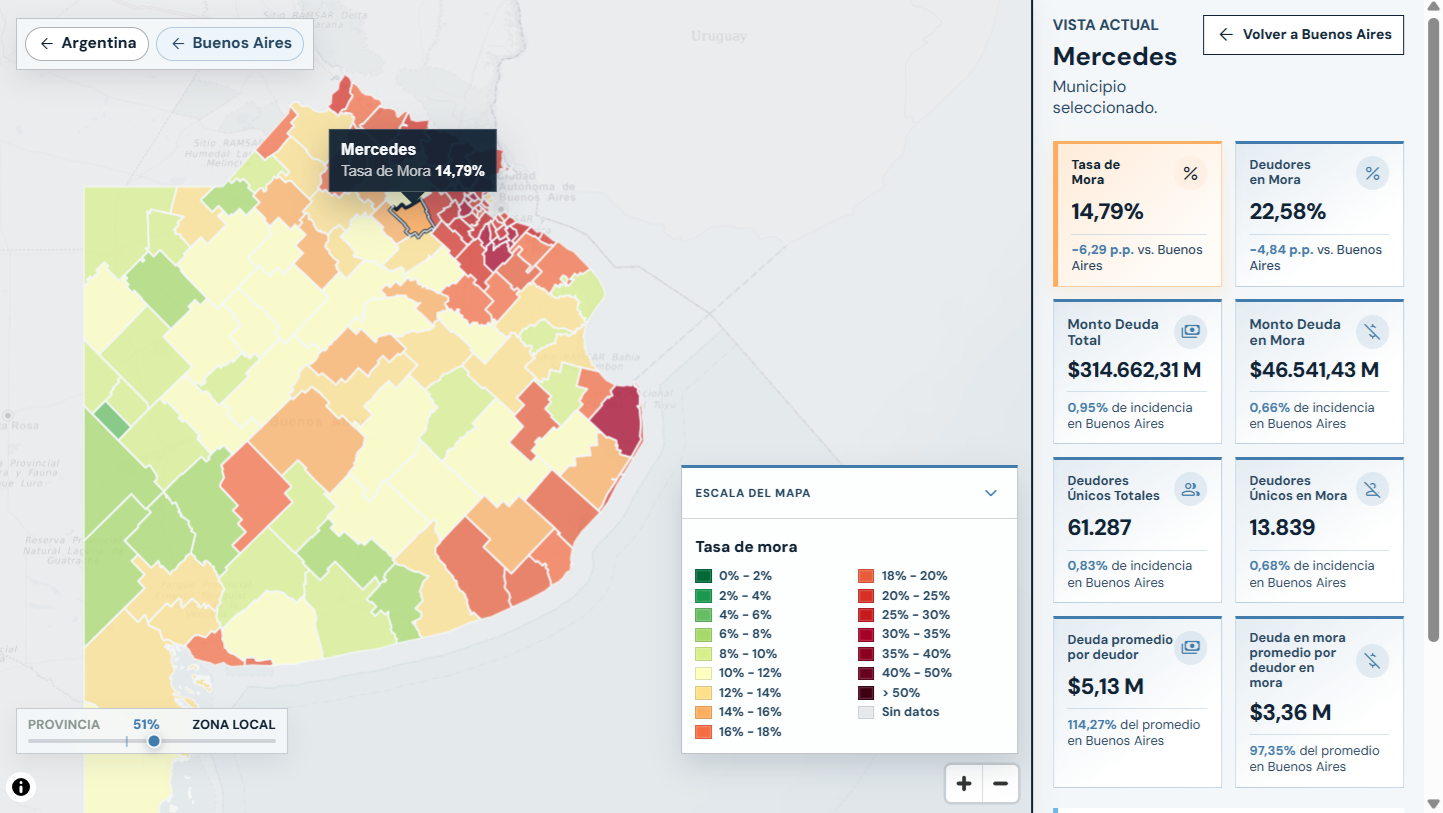1443x813 pixels.
Task: Click the Provincia–Zona Local slider handle
Action: click(154, 741)
